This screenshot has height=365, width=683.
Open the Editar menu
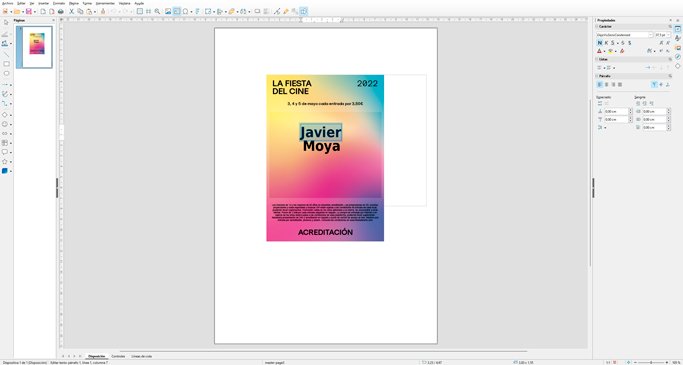(x=21, y=3)
